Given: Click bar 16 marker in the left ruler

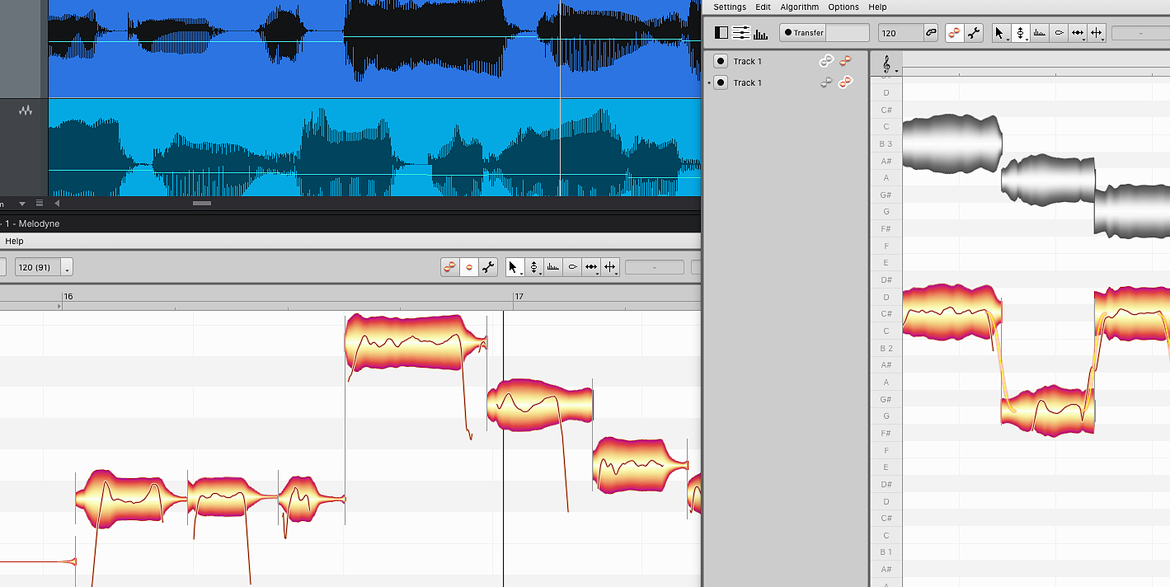Looking at the screenshot, I should pyautogui.click(x=67, y=296).
